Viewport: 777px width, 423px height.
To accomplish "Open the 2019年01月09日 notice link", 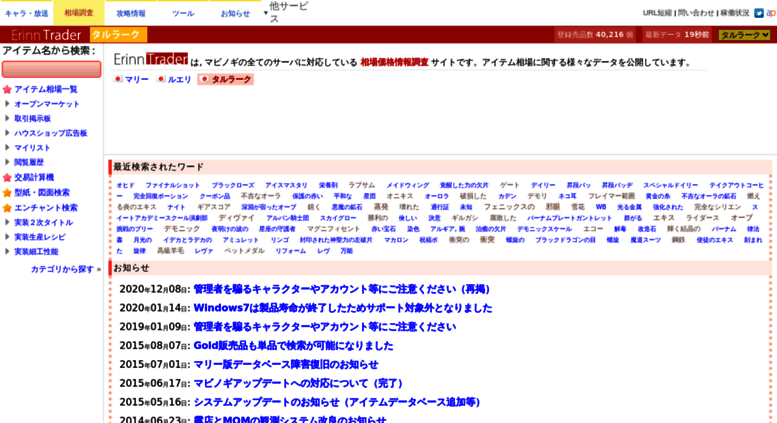I will tap(325, 327).
